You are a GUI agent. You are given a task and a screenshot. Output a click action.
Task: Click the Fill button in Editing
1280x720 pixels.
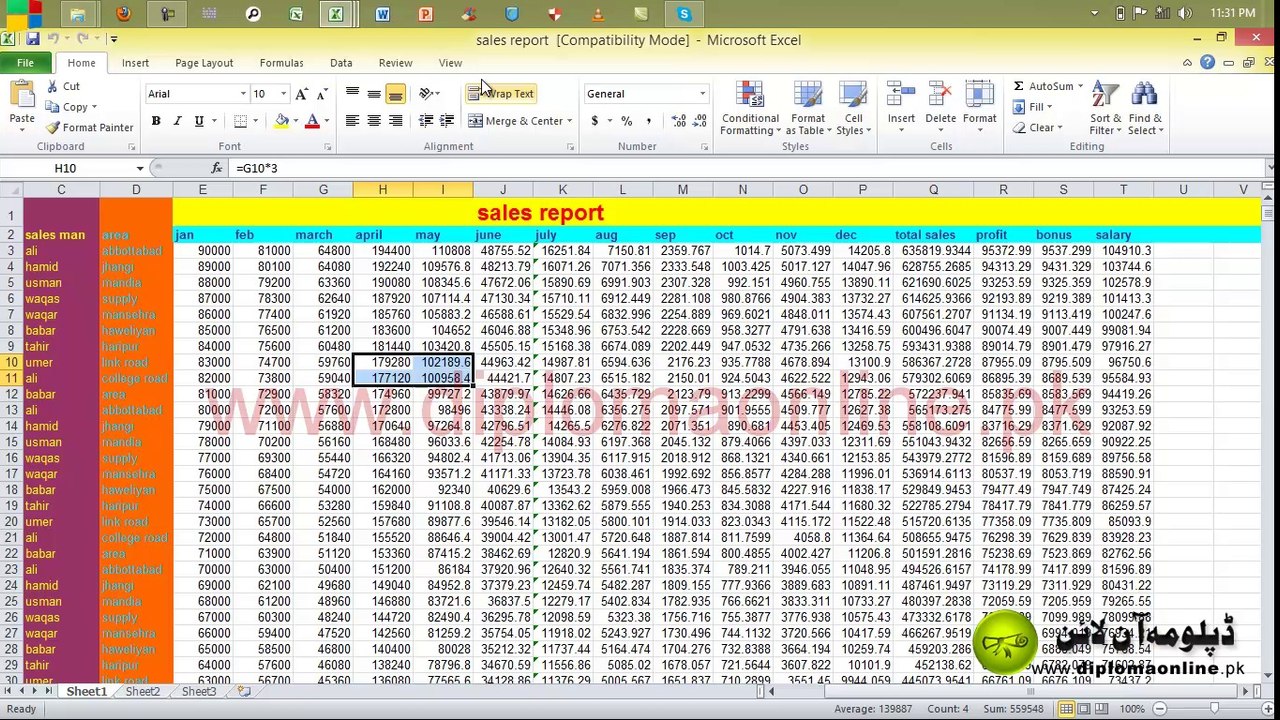(1032, 107)
